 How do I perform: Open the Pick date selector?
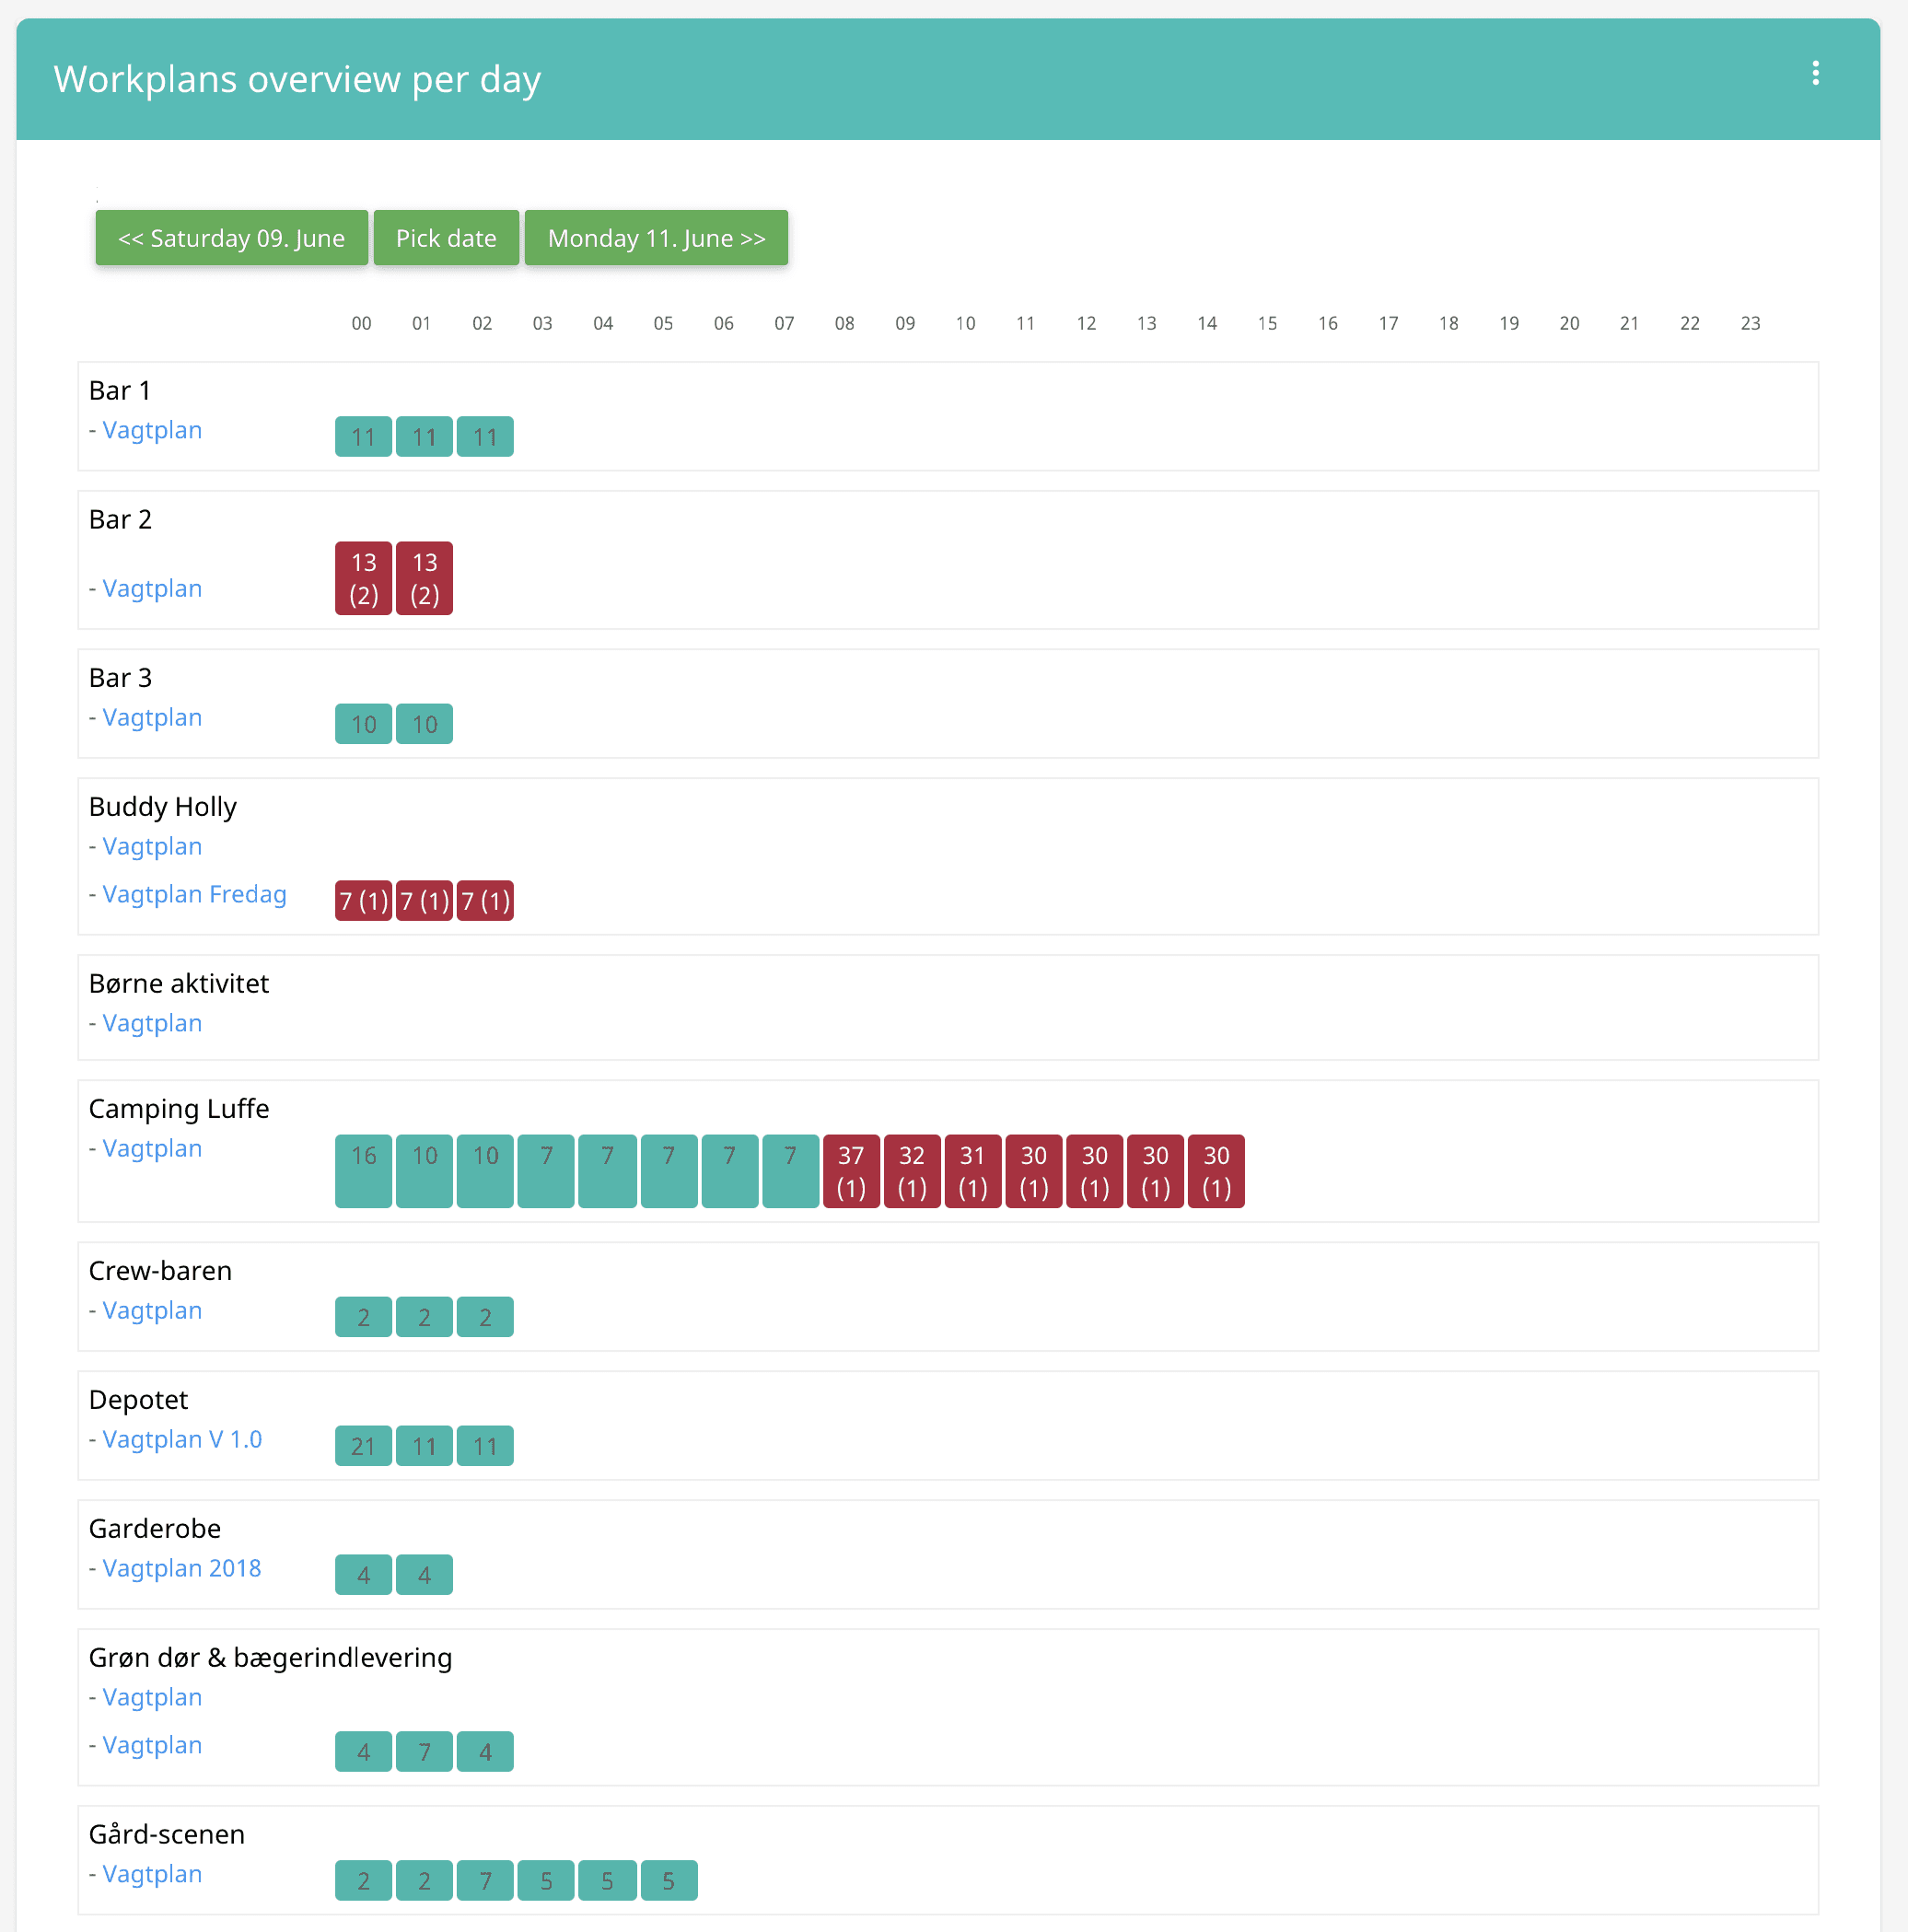[x=446, y=238]
